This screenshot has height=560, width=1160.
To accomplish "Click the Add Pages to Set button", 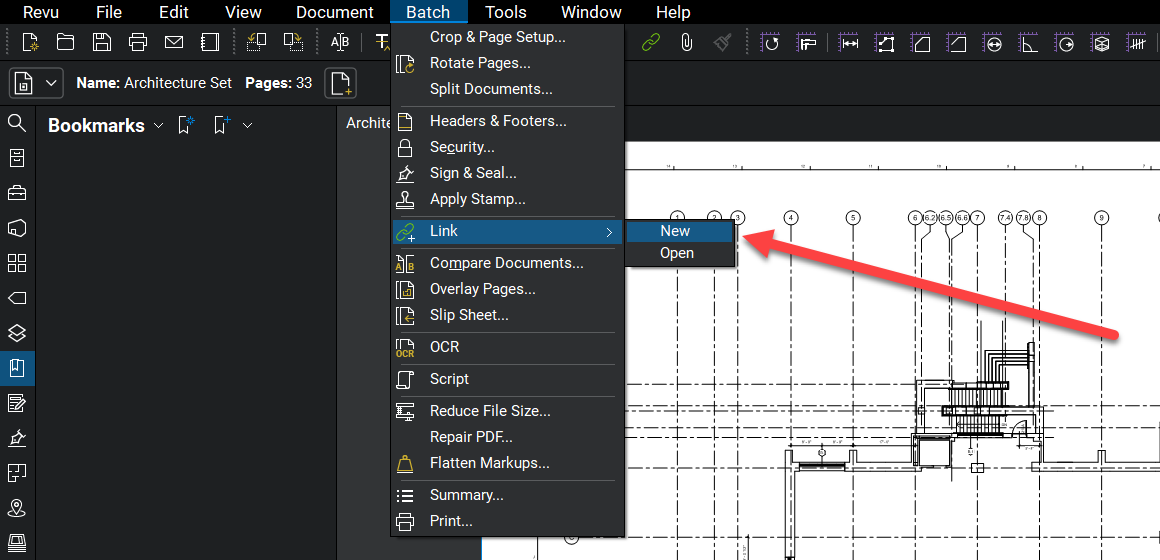I will tap(340, 83).
